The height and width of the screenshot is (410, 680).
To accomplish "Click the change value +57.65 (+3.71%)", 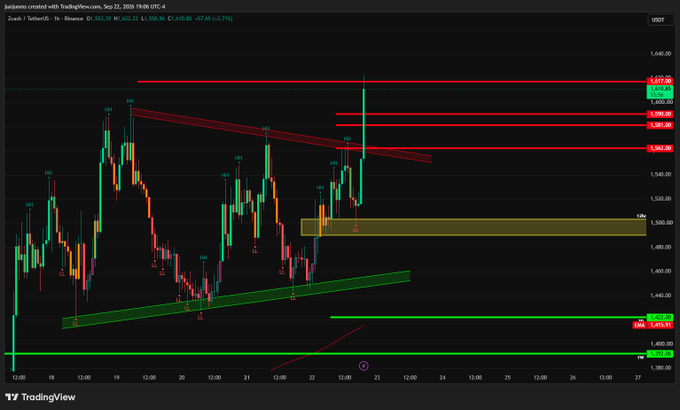I will [214, 19].
